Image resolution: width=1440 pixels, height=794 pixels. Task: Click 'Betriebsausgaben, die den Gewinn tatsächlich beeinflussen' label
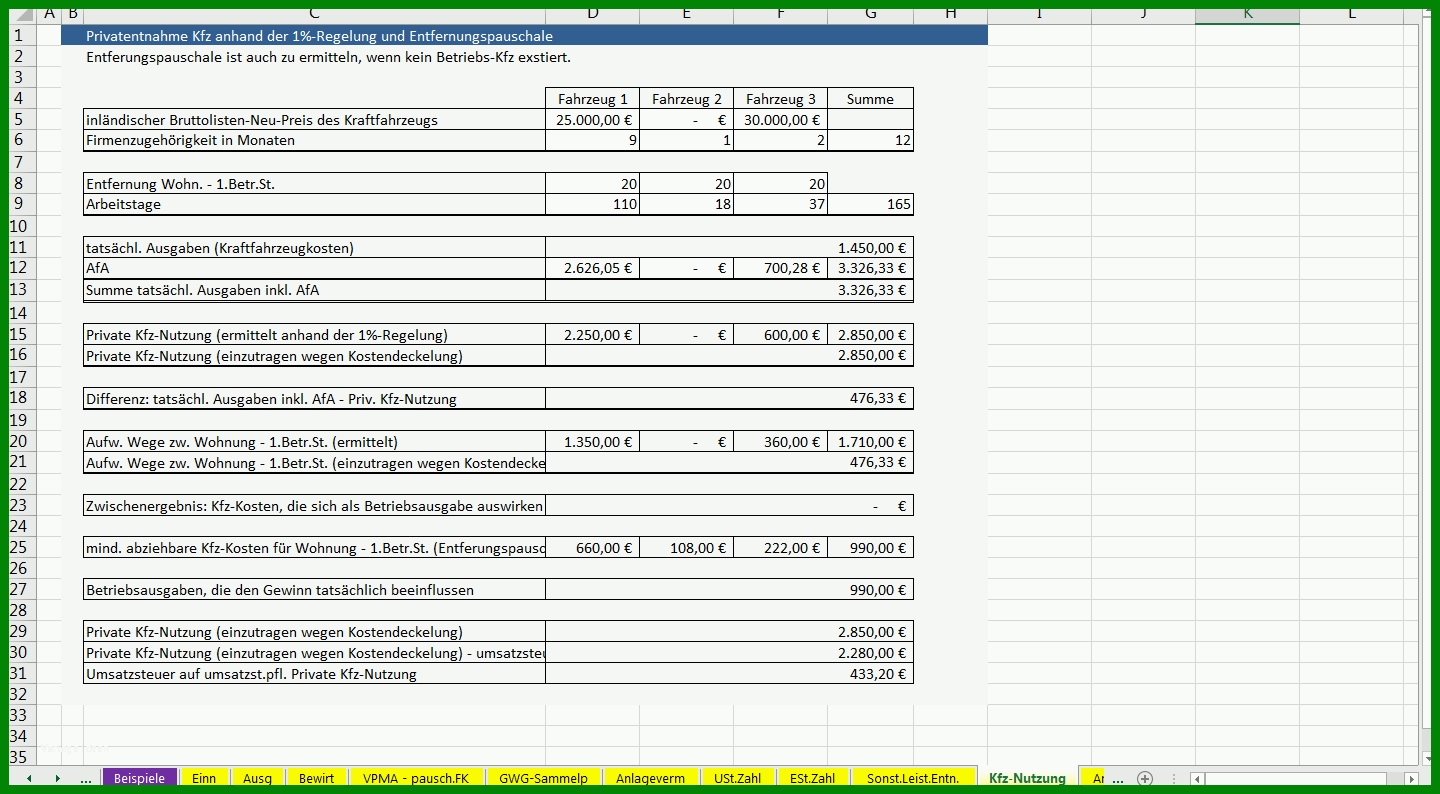[x=314, y=590]
